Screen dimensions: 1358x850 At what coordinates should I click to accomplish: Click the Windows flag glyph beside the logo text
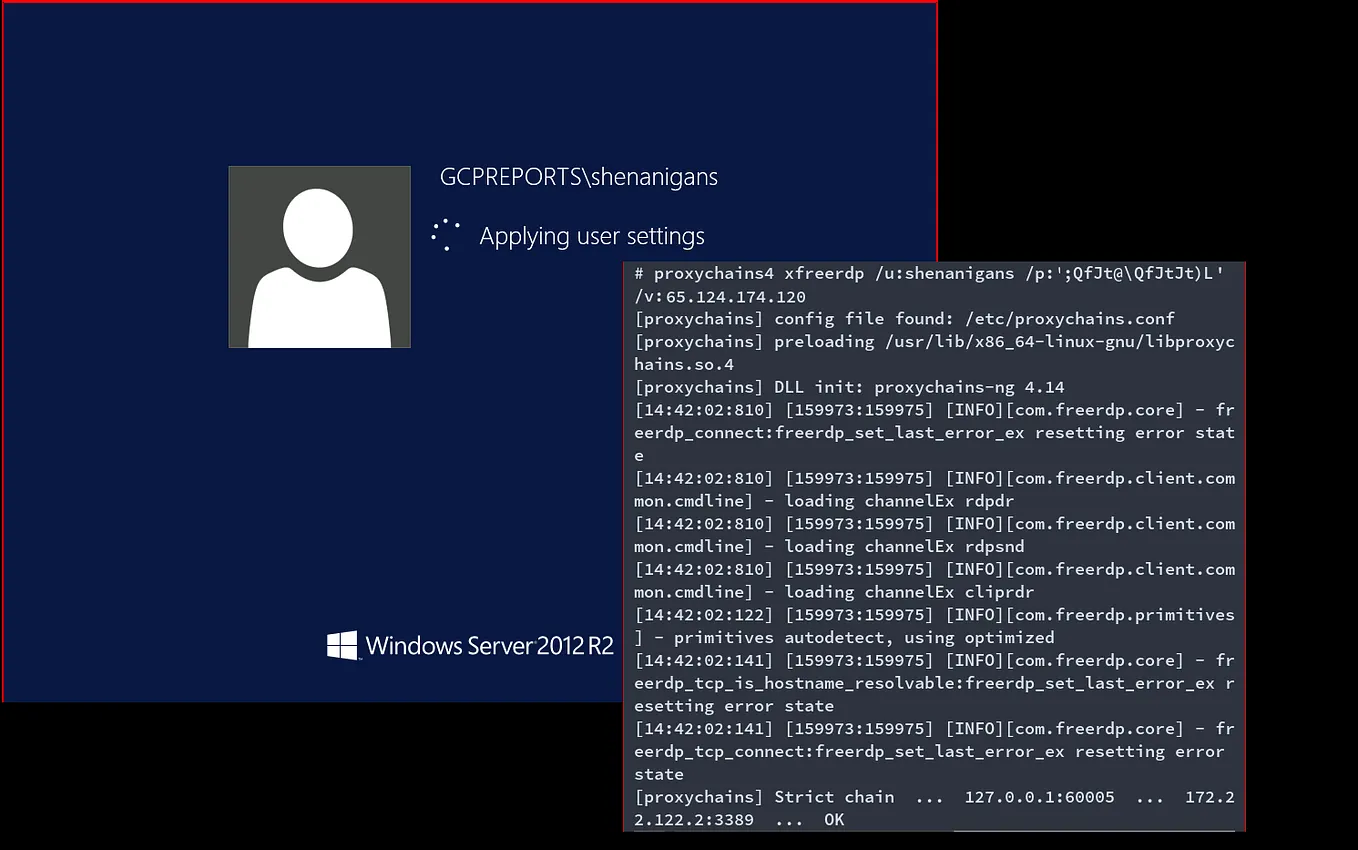pyautogui.click(x=341, y=644)
